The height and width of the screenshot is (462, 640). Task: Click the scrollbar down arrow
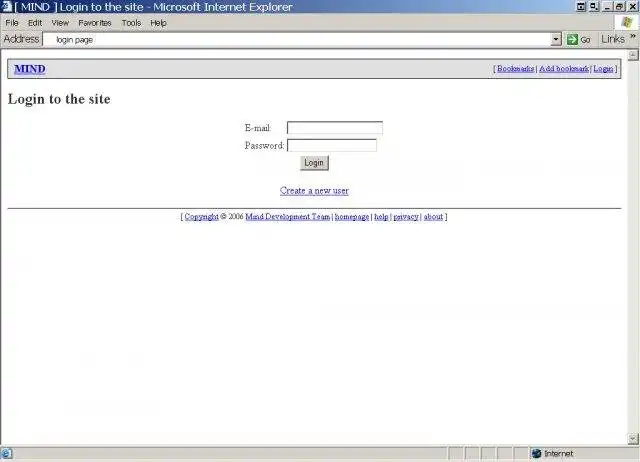click(633, 439)
